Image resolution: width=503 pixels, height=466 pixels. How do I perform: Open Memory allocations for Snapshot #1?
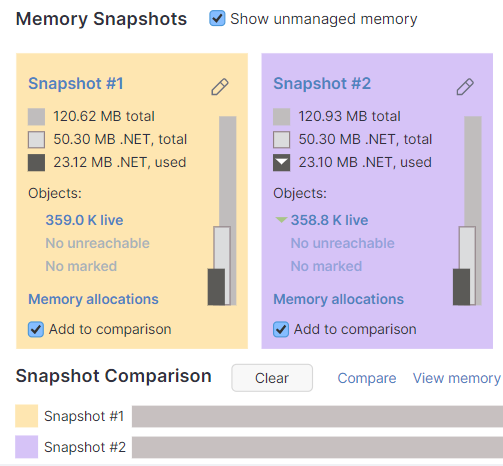point(93,299)
